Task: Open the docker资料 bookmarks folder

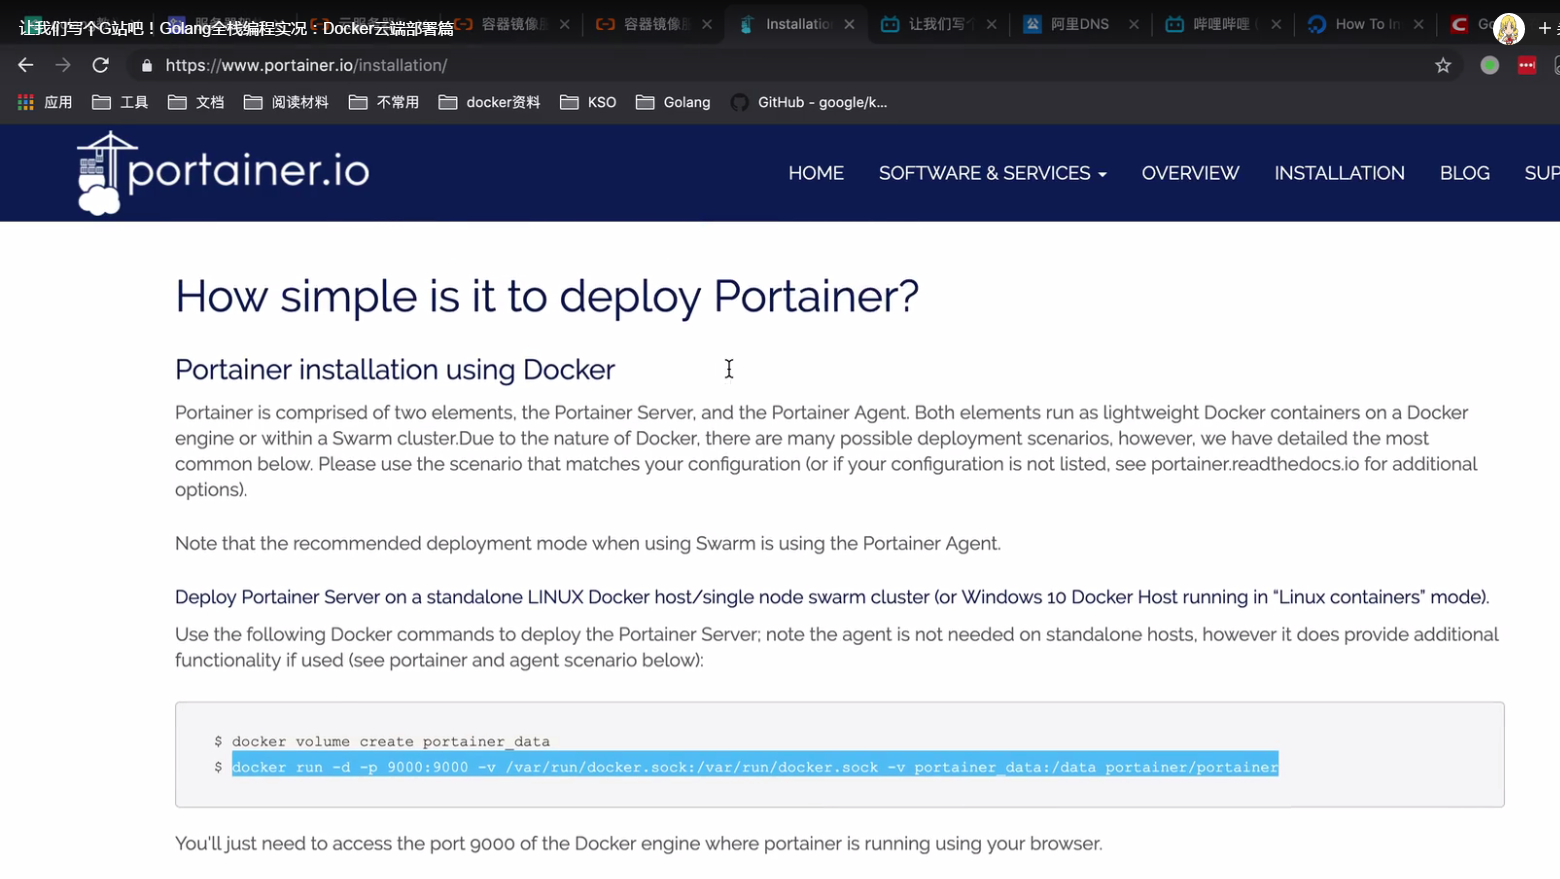Action: (x=489, y=102)
